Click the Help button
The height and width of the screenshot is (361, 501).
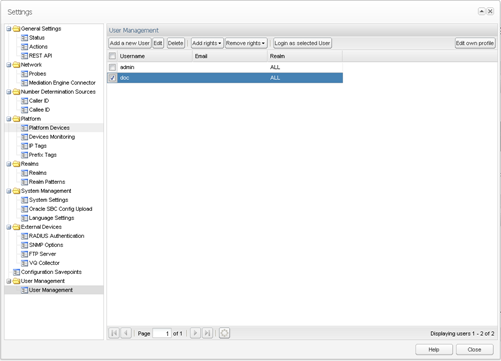[x=434, y=349]
